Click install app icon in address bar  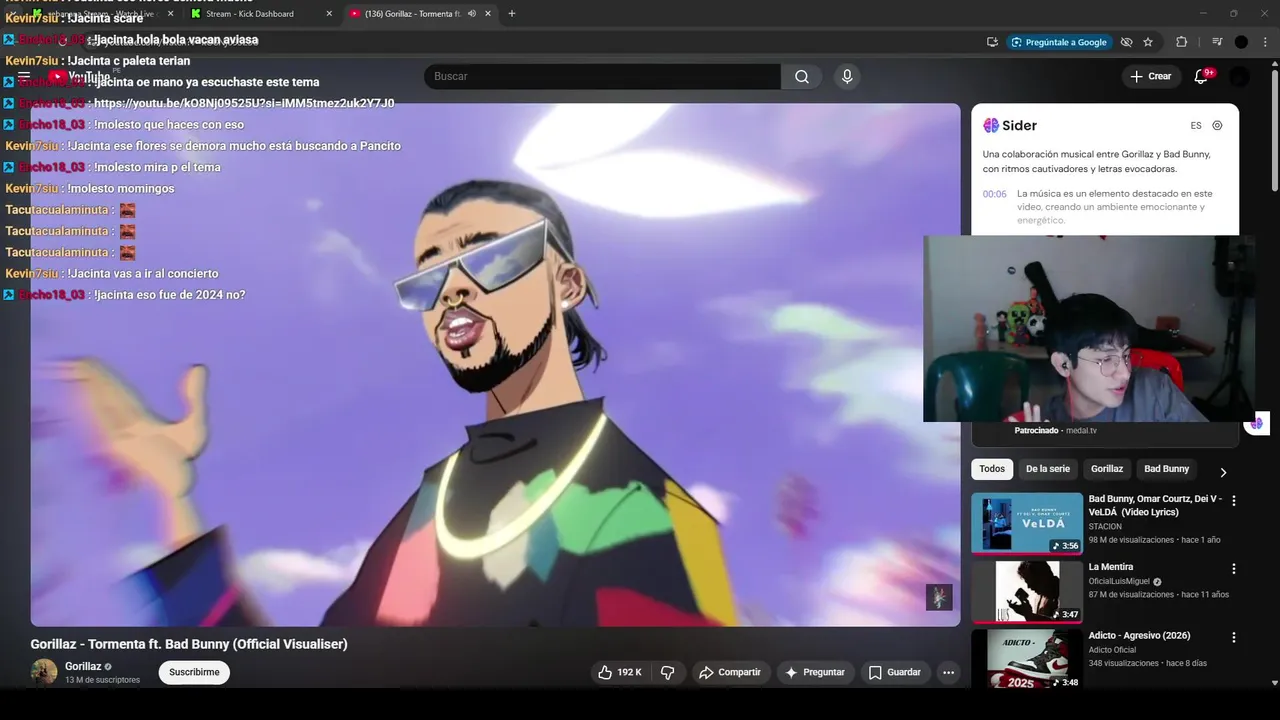(992, 42)
